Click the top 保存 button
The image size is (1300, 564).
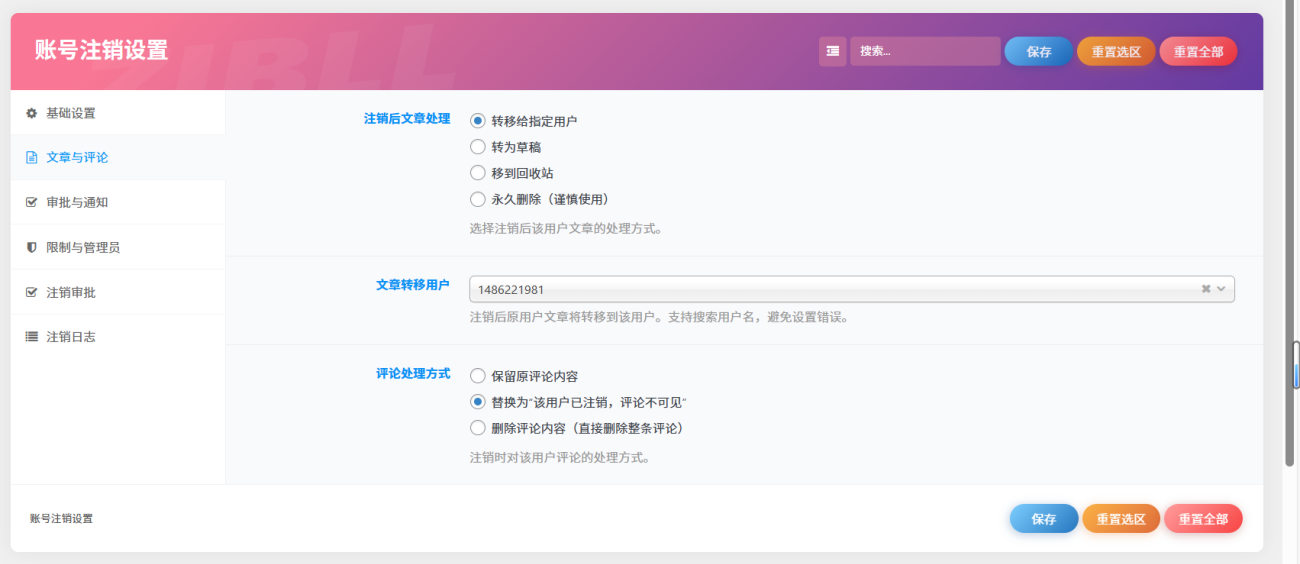click(1038, 51)
